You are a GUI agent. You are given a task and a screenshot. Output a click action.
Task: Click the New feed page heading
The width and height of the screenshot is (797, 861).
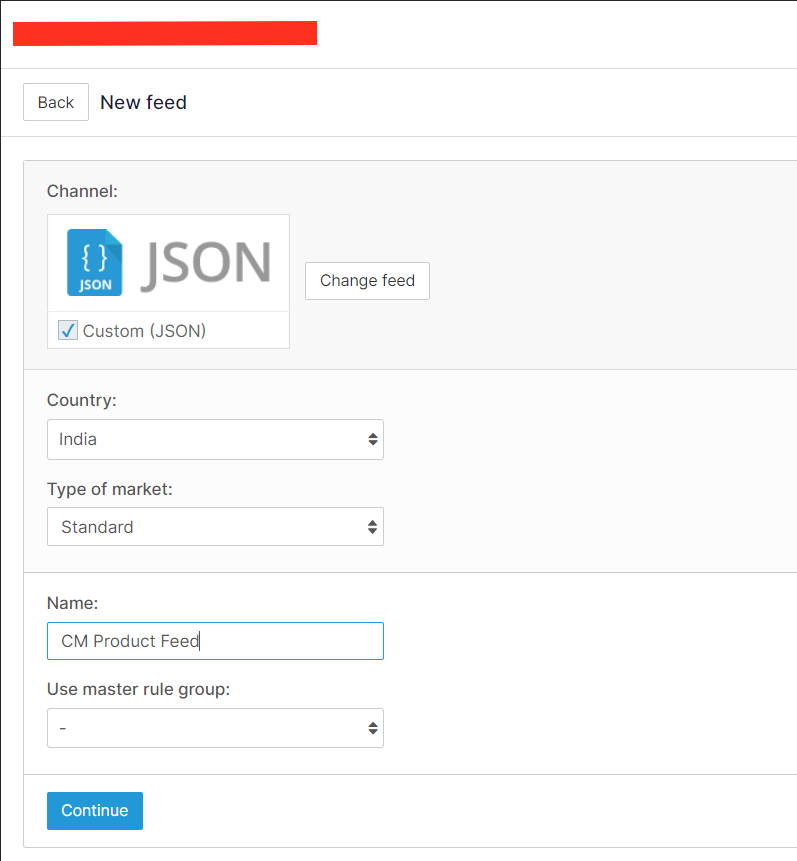[144, 102]
